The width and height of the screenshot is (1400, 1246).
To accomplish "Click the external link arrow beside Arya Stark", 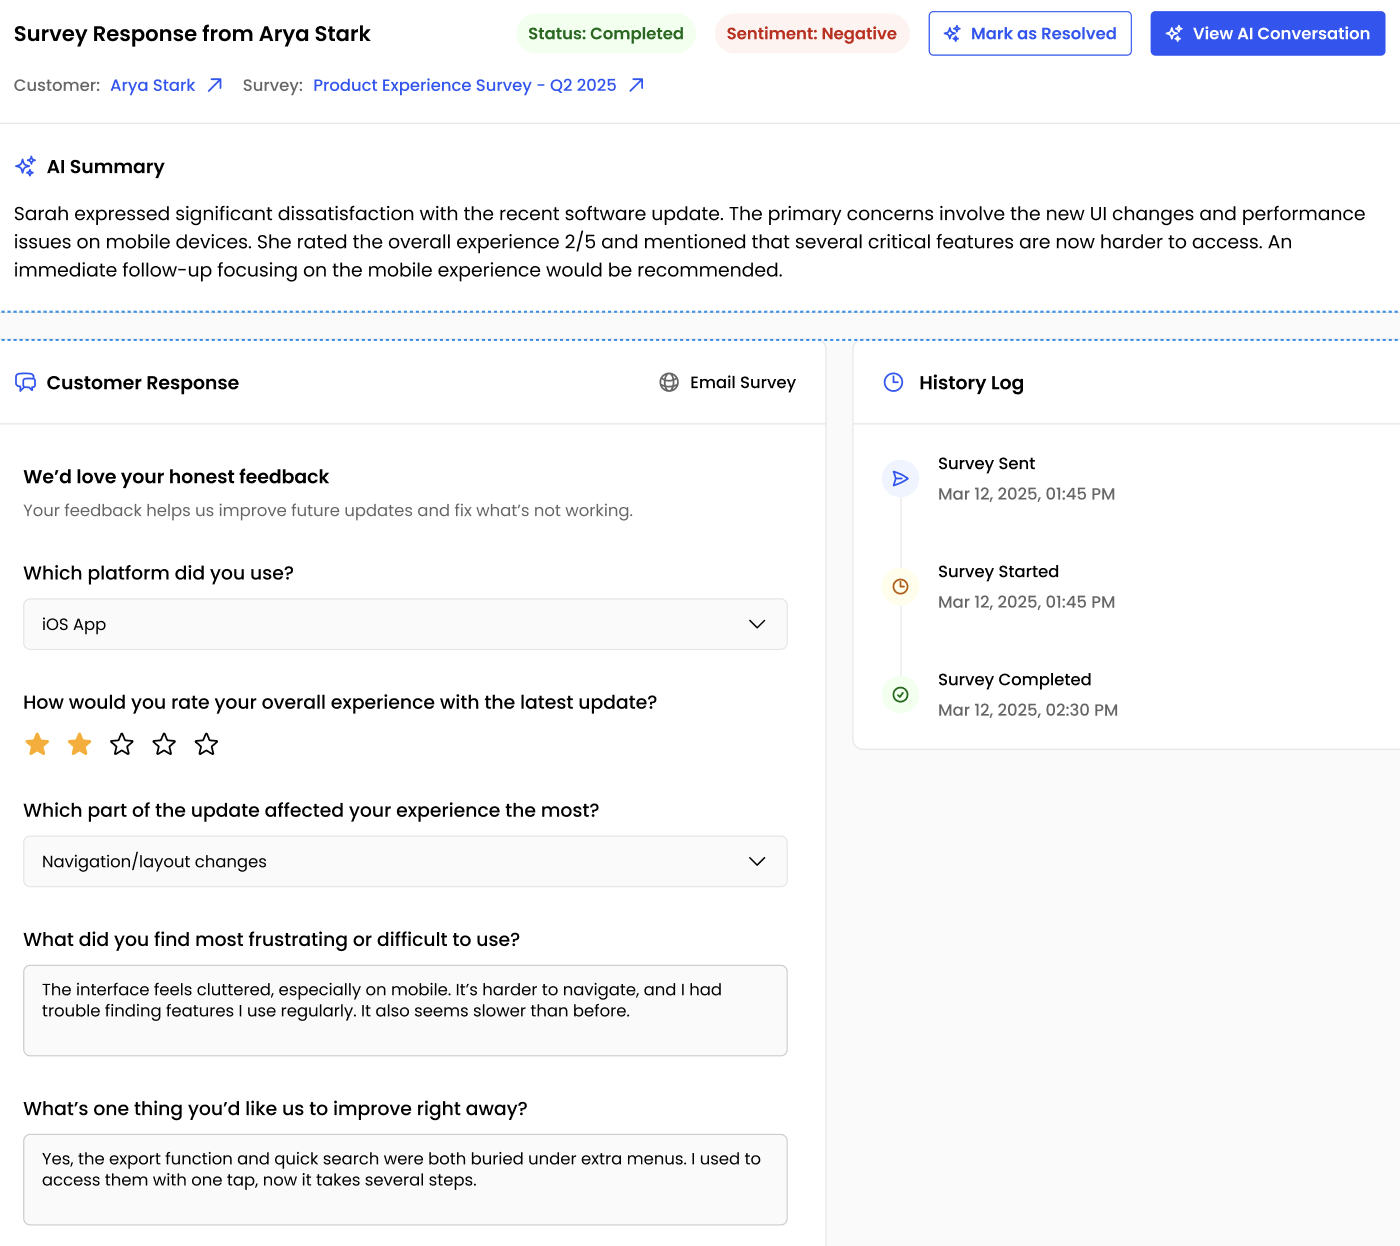I will tap(213, 85).
